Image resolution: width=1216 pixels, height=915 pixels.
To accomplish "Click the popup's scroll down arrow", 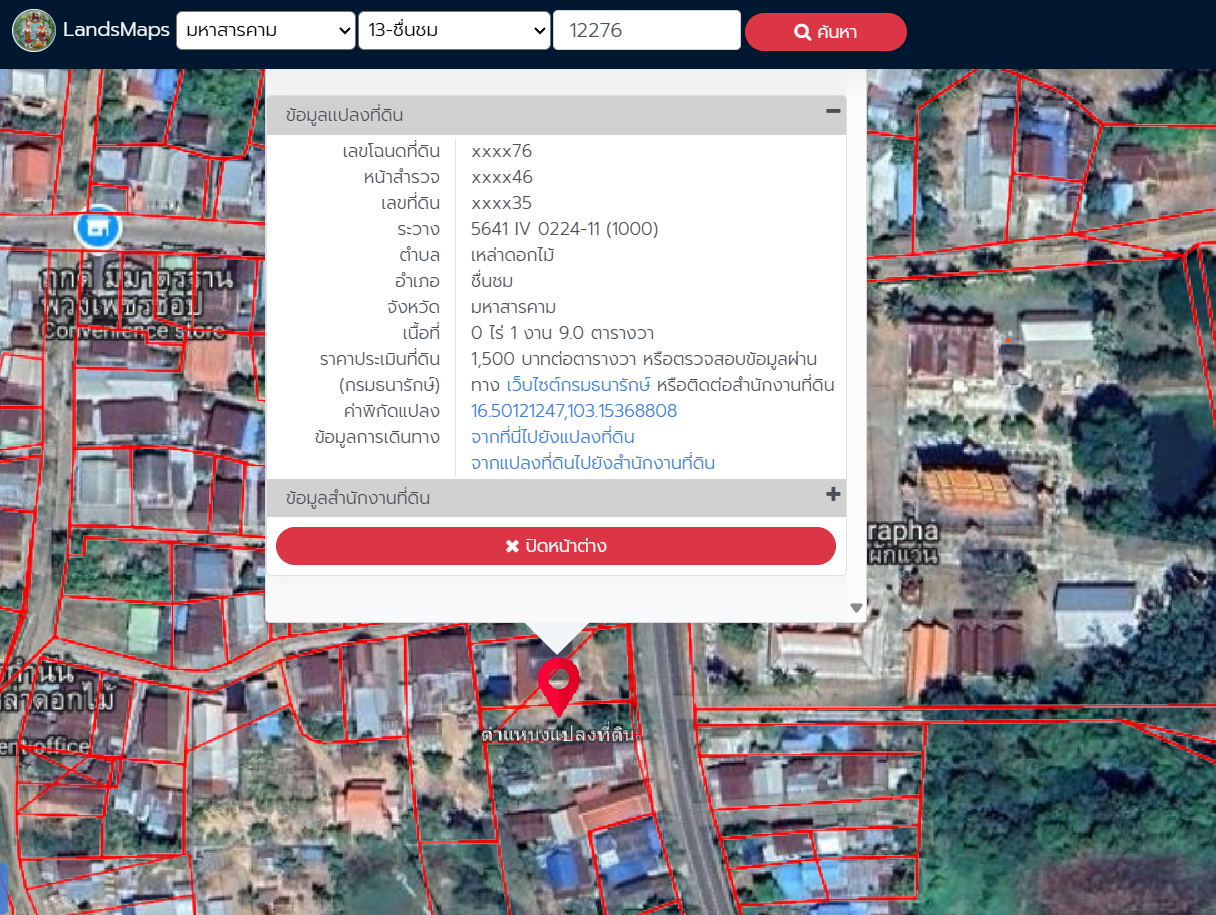I will 856,607.
